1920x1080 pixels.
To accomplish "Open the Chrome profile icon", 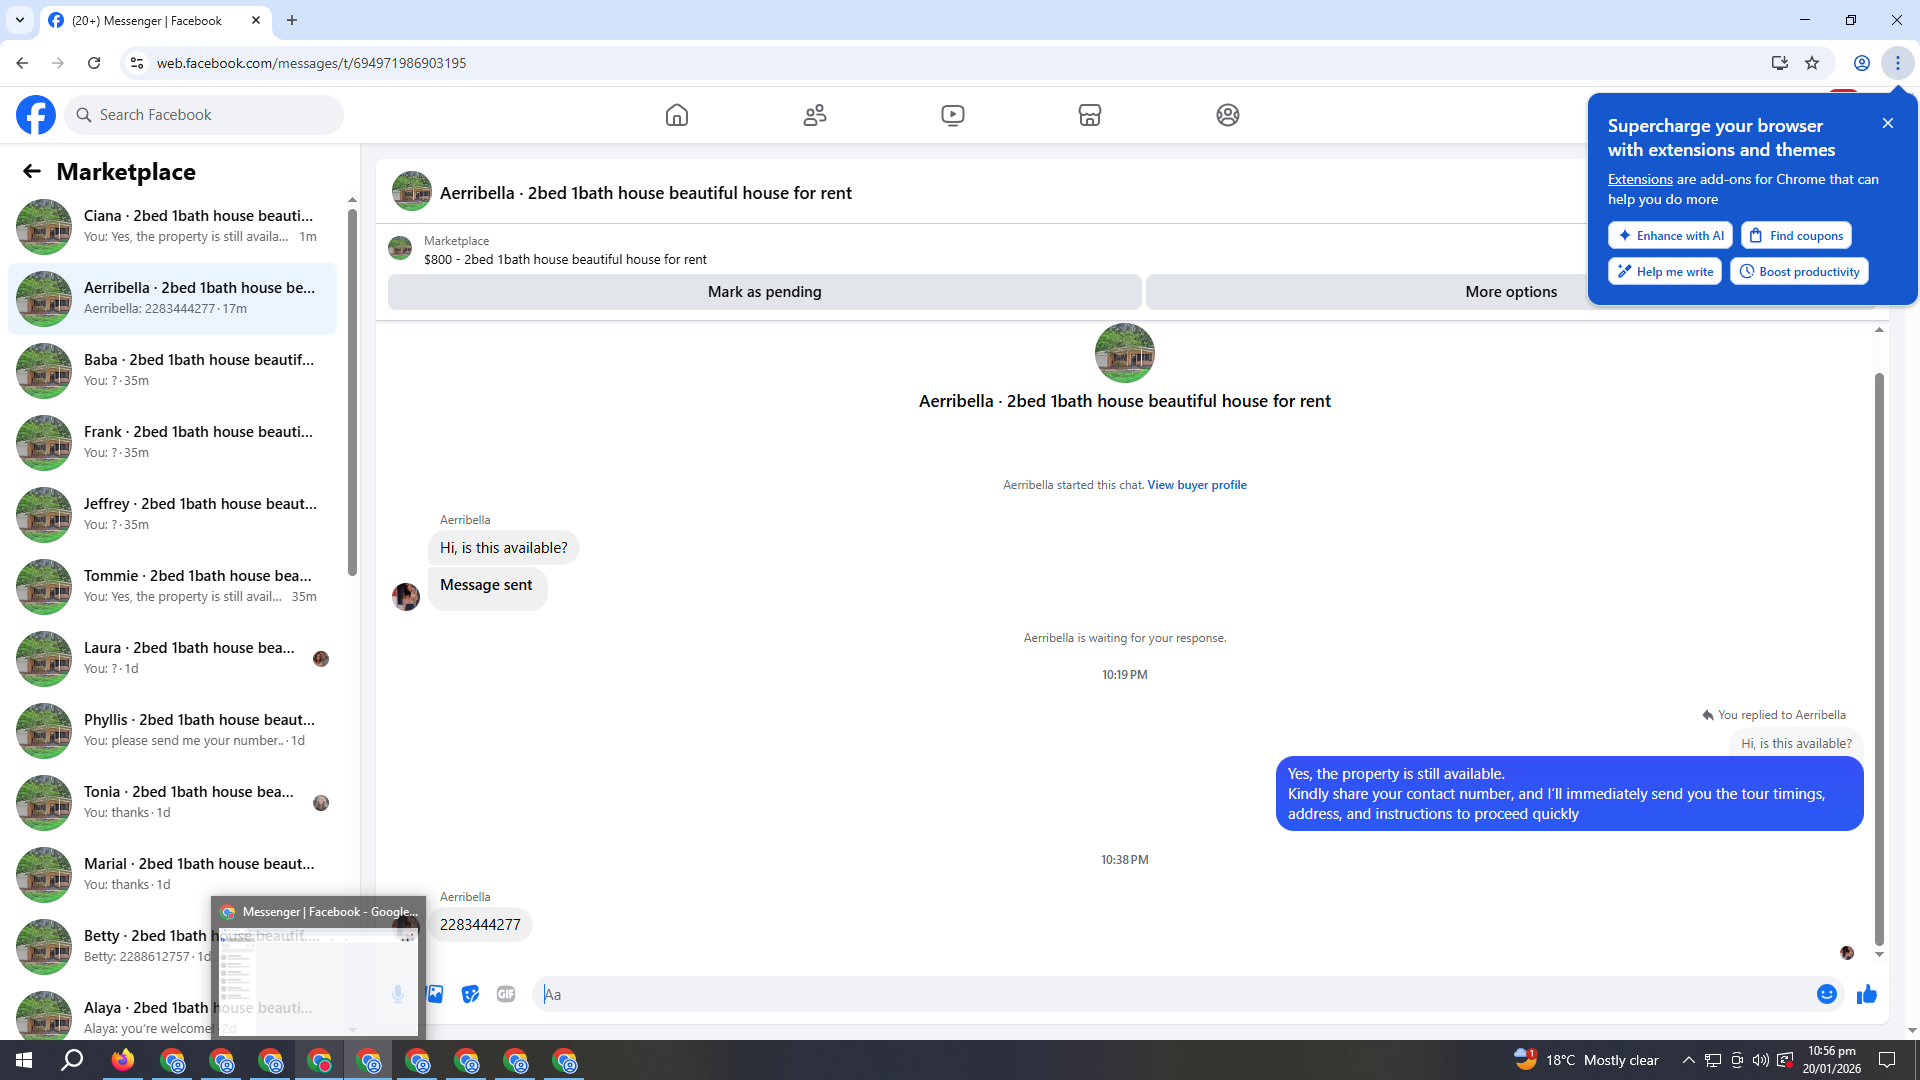I will 1862,63.
